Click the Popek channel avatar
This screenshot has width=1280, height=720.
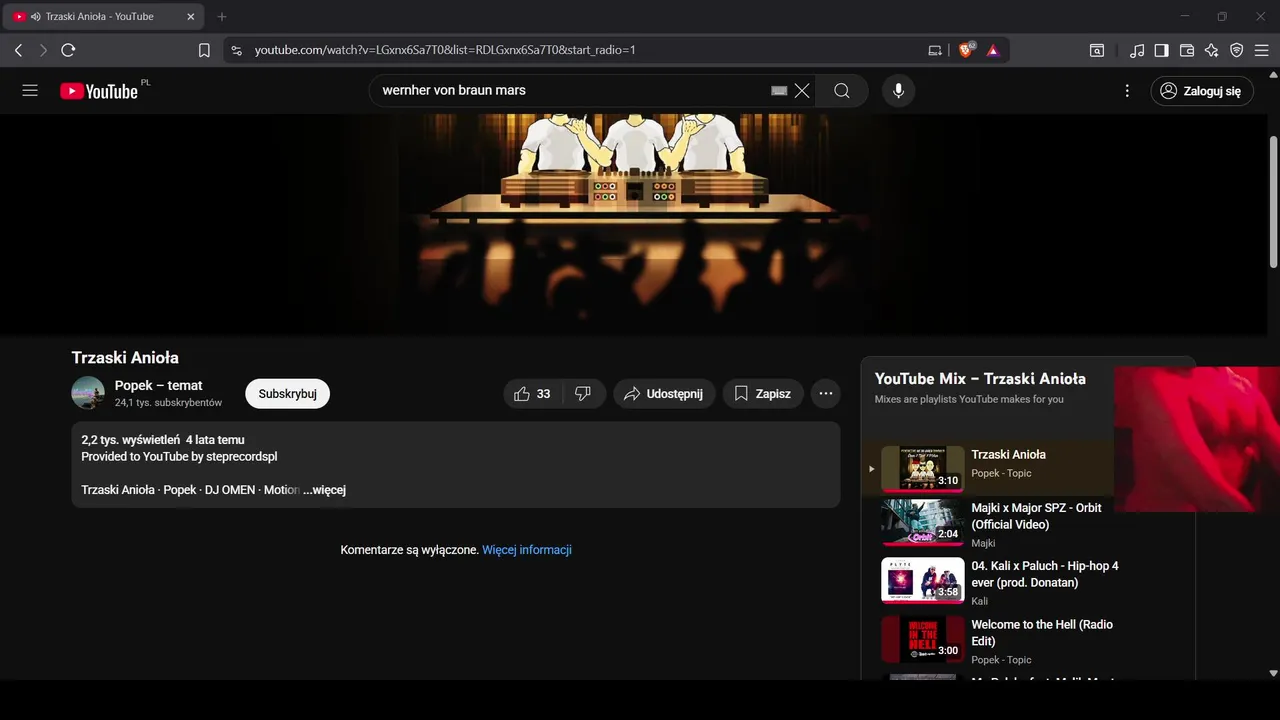pos(88,393)
